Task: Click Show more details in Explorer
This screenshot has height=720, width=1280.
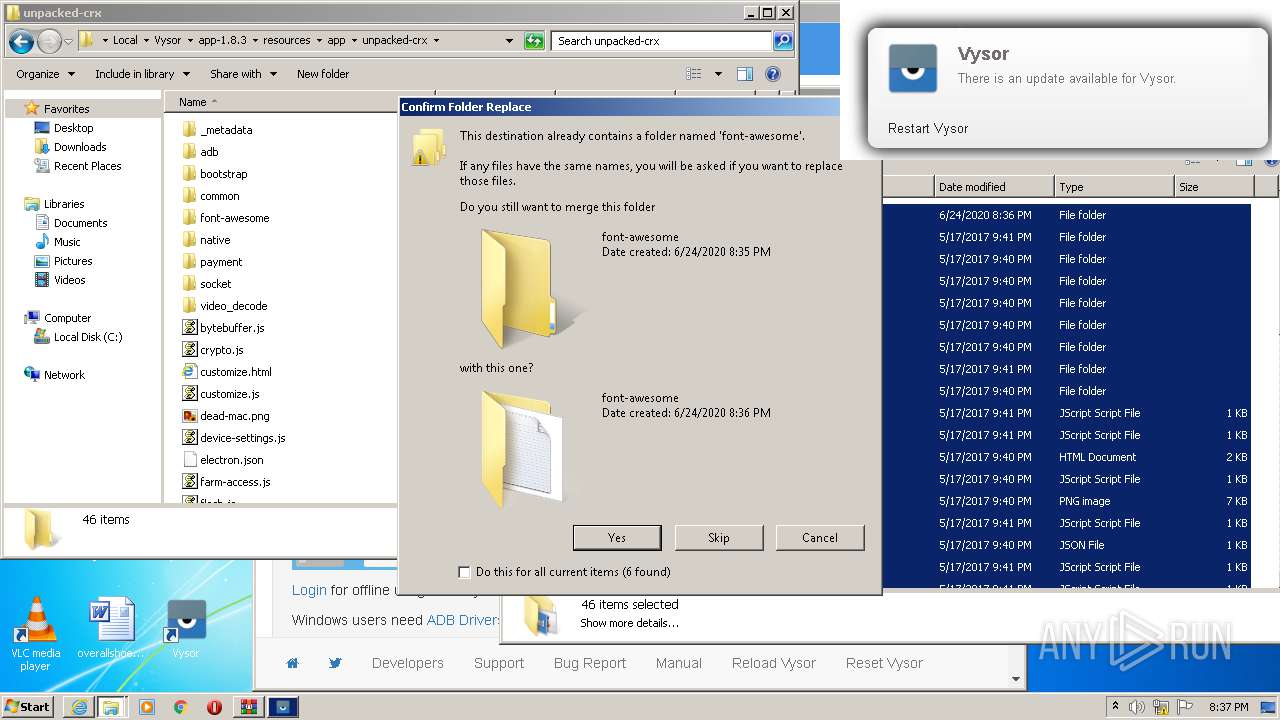Action: (629, 623)
